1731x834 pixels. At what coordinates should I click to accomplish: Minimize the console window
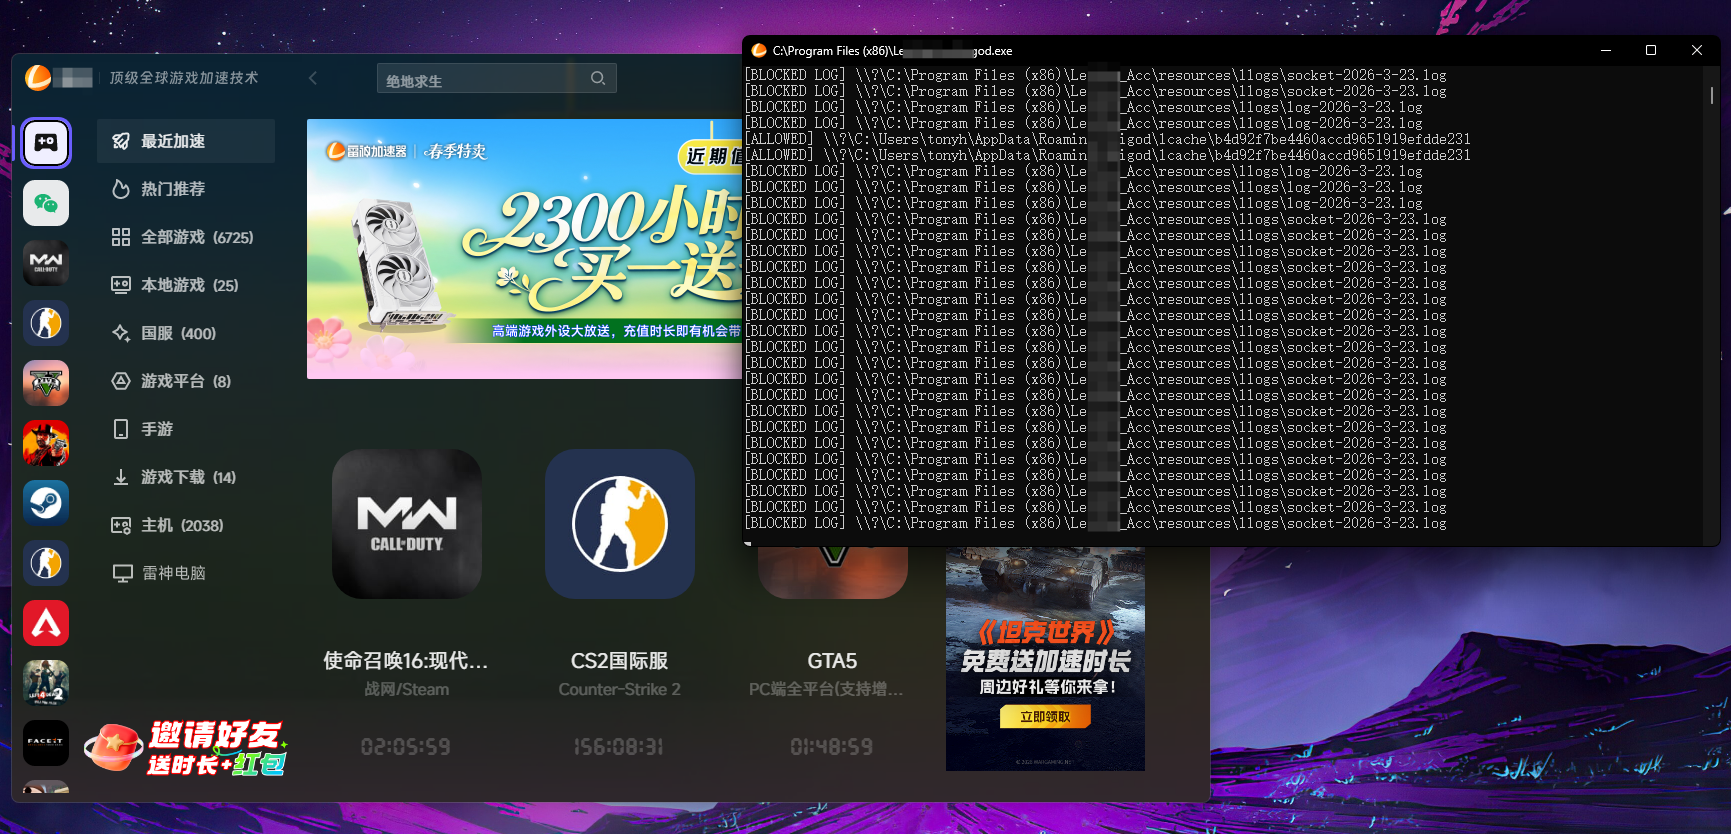(1606, 50)
